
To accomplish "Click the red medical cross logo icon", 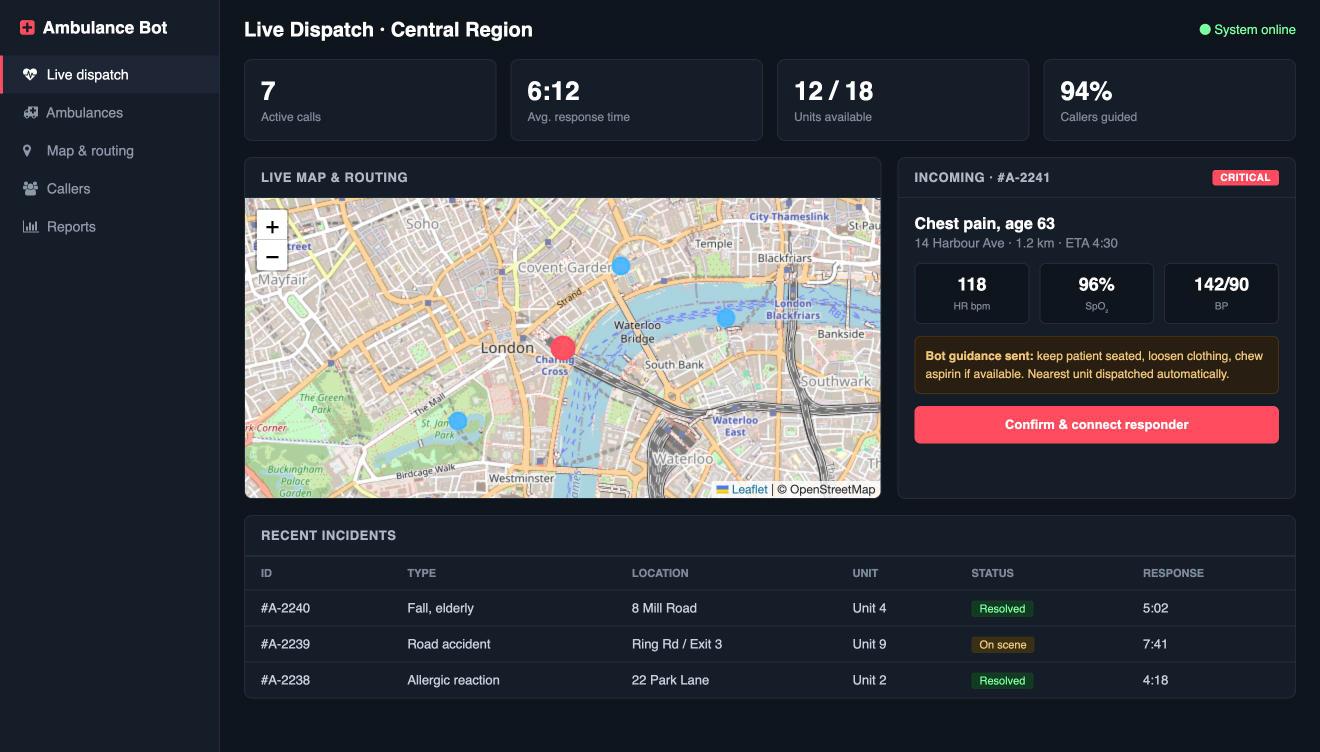I will pos(27,28).
